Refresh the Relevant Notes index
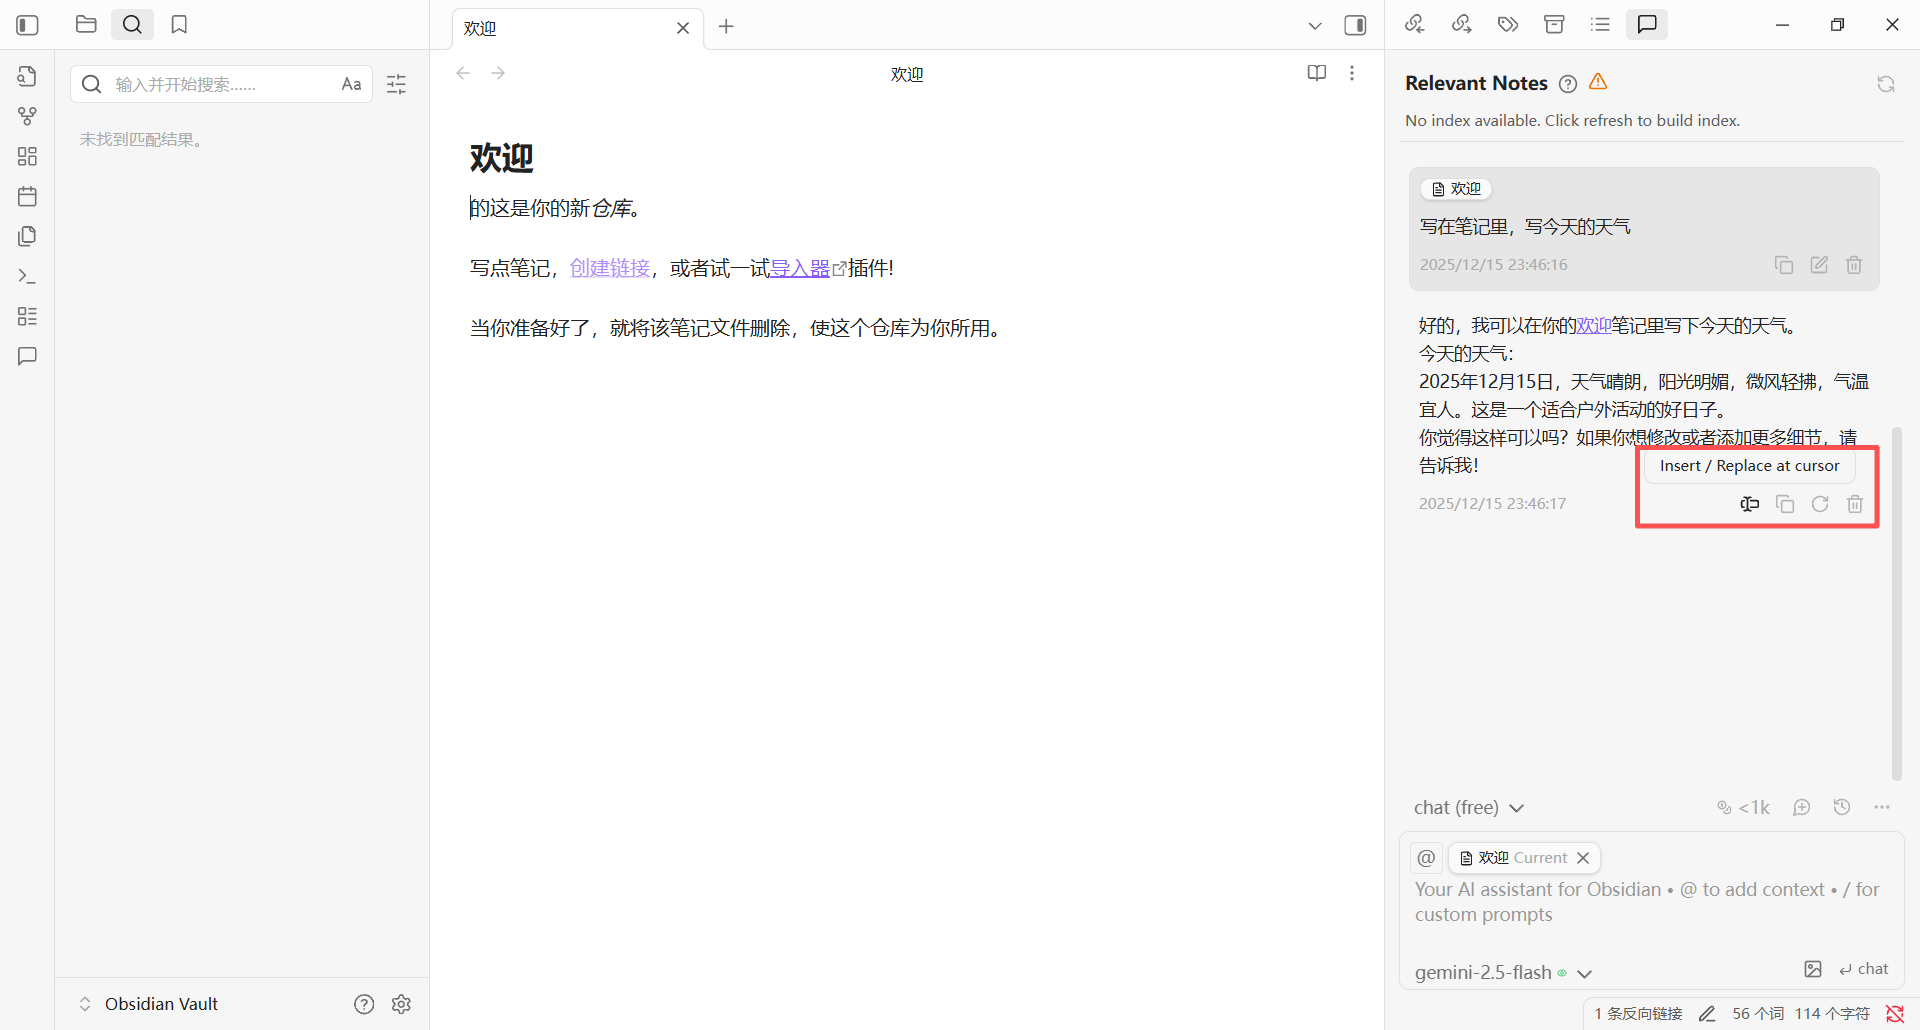1920x1030 pixels. pos(1885,84)
